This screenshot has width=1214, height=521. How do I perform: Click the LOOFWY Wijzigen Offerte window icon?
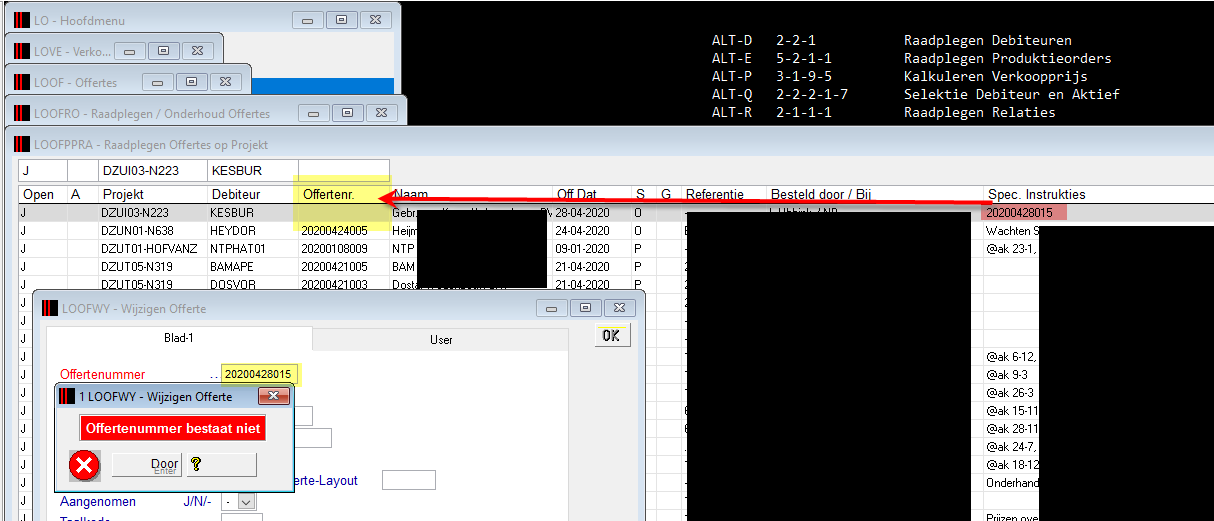[x=49, y=308]
